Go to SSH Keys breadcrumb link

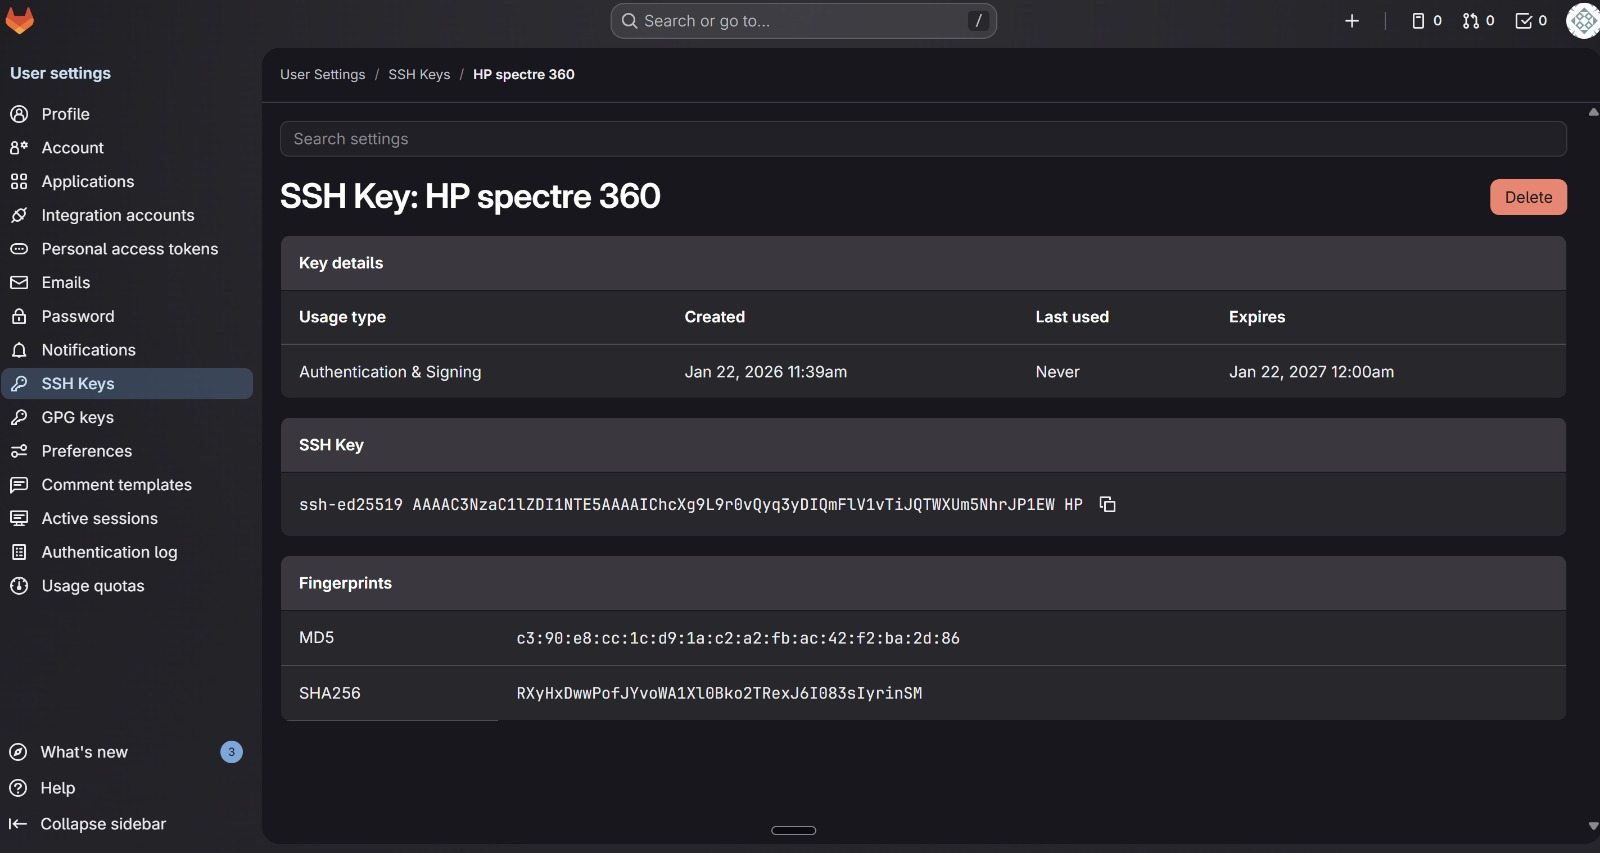(419, 74)
